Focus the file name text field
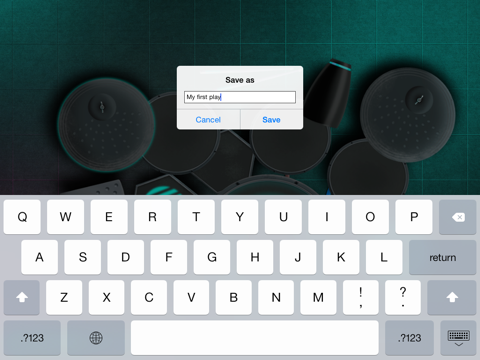The image size is (480, 360). pyautogui.click(x=240, y=97)
